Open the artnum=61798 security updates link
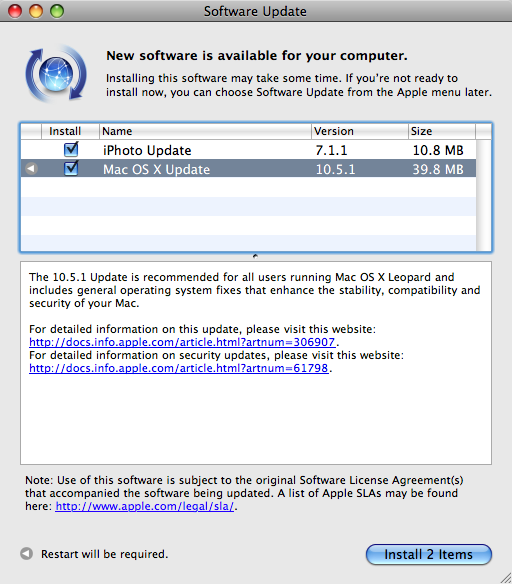Viewport: 512px width, 584px height. click(x=179, y=368)
